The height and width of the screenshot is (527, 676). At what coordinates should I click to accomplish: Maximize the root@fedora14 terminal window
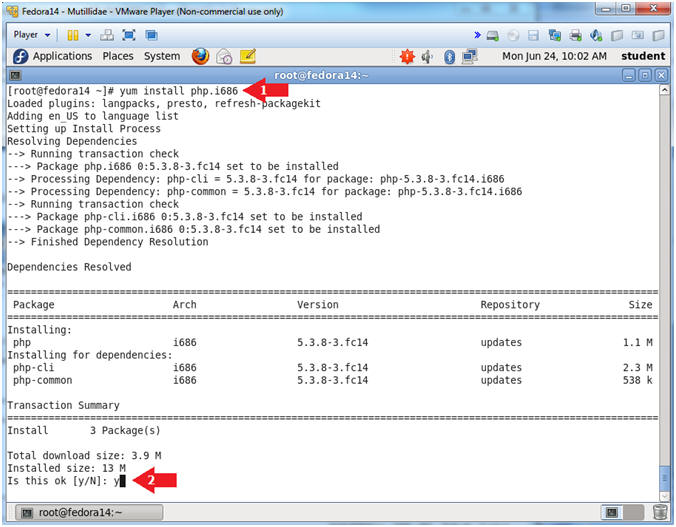[x=645, y=76]
